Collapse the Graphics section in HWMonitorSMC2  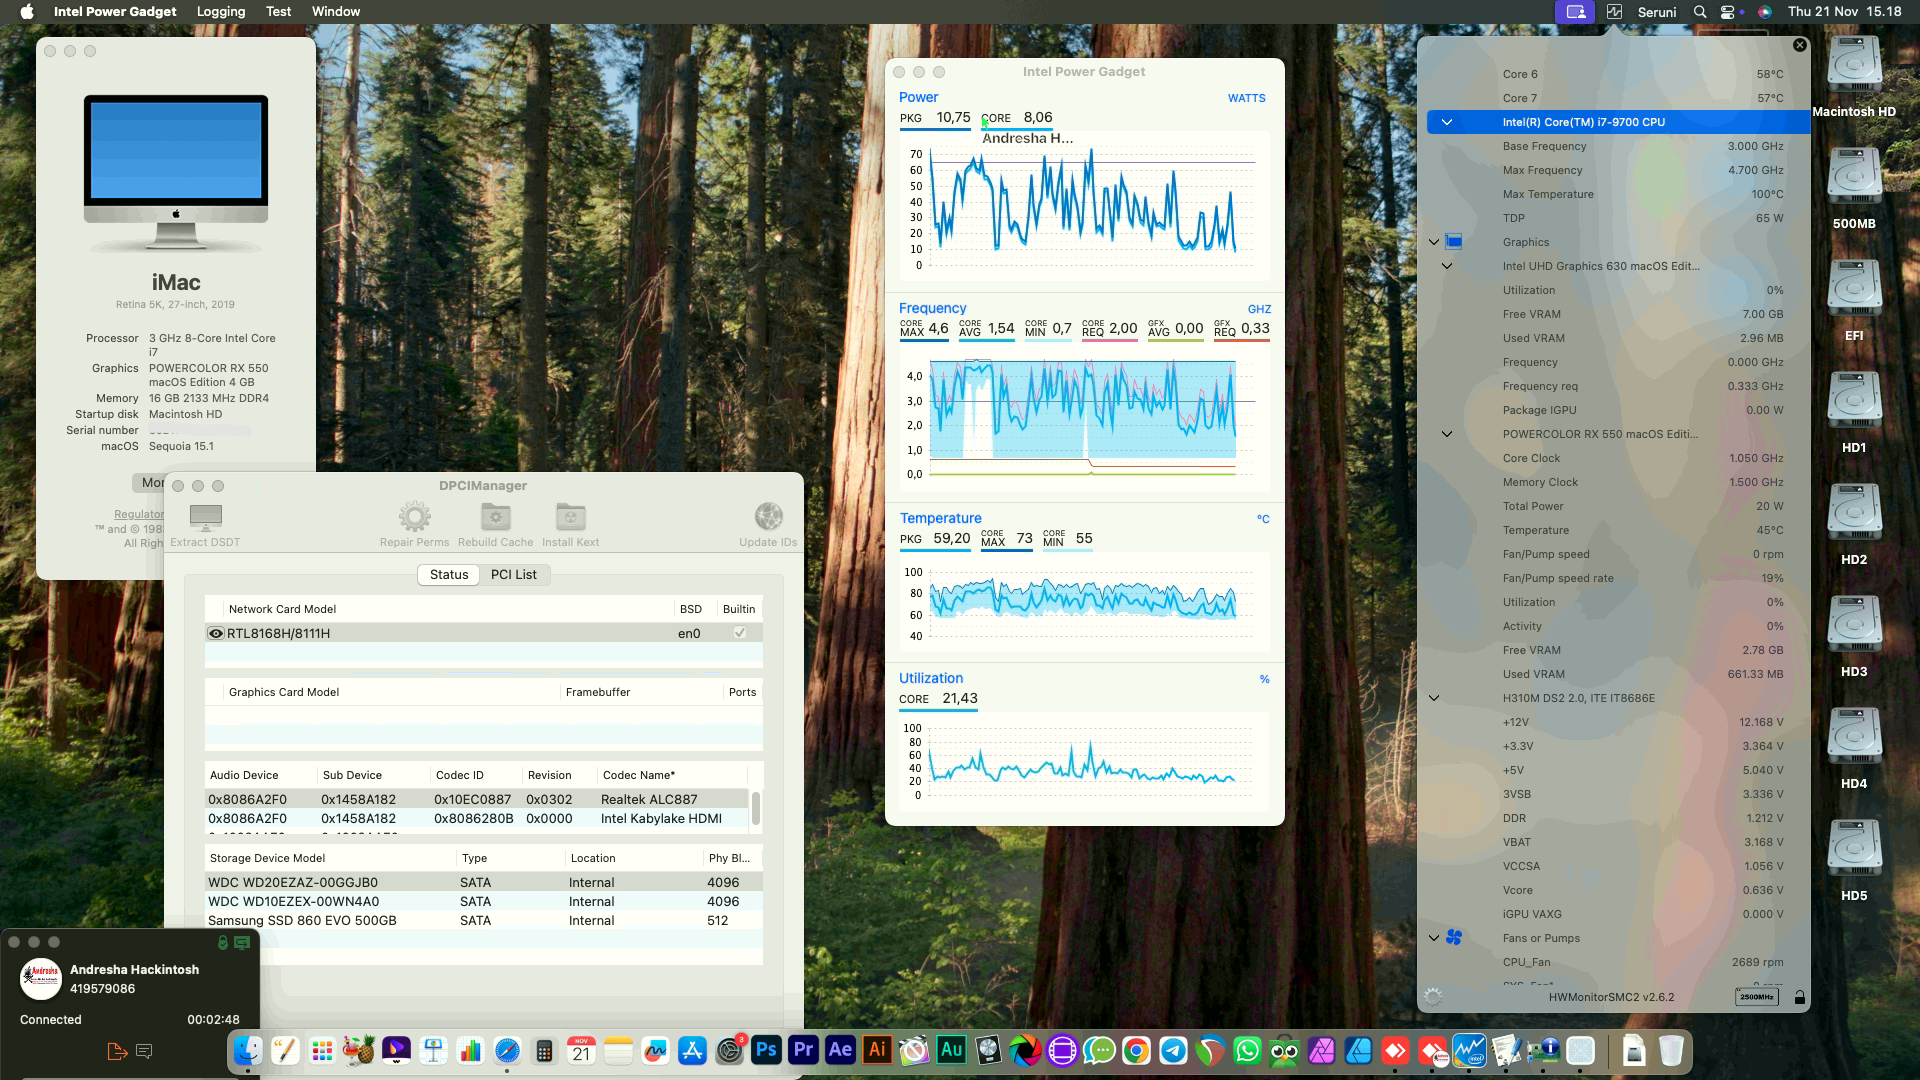pyautogui.click(x=1434, y=242)
